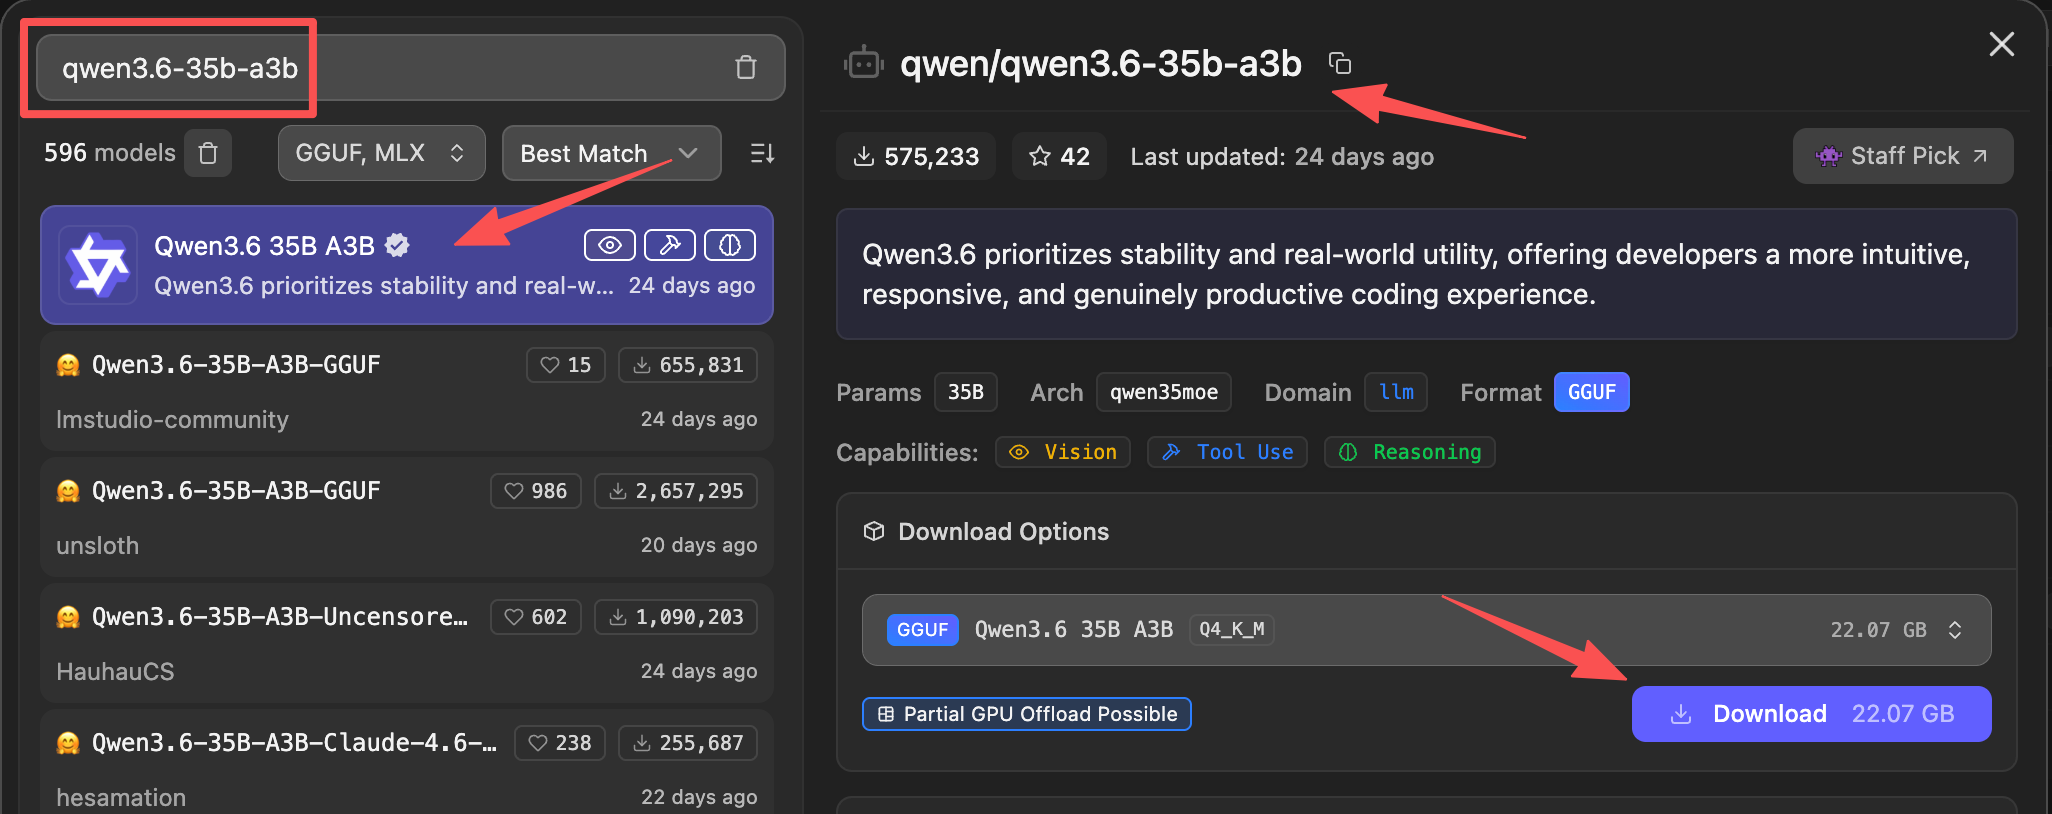Select the lmstudio-community Qwen3.6-35B-A3B-GGUF result

407,392
